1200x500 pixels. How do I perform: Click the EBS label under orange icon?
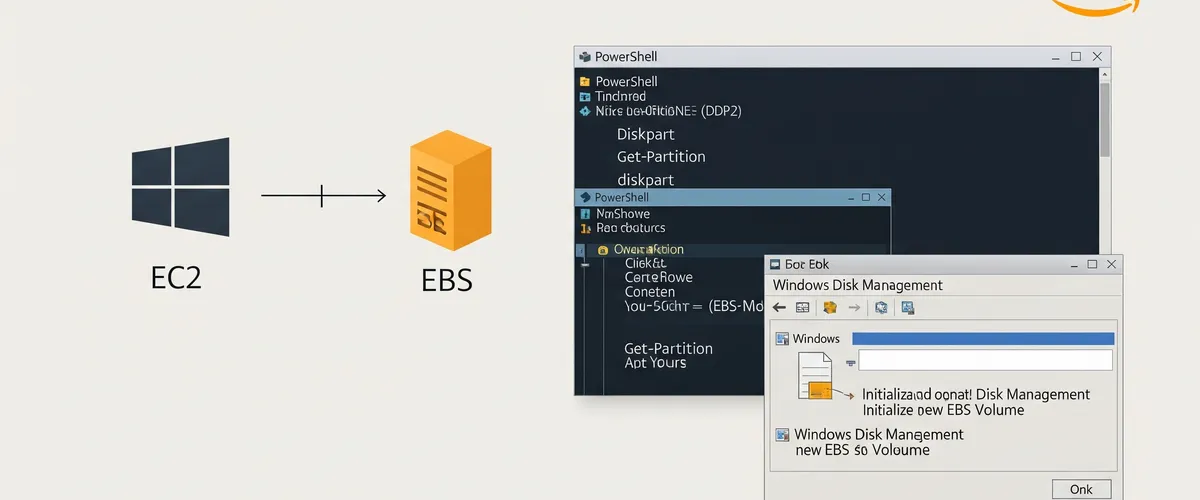tap(447, 279)
